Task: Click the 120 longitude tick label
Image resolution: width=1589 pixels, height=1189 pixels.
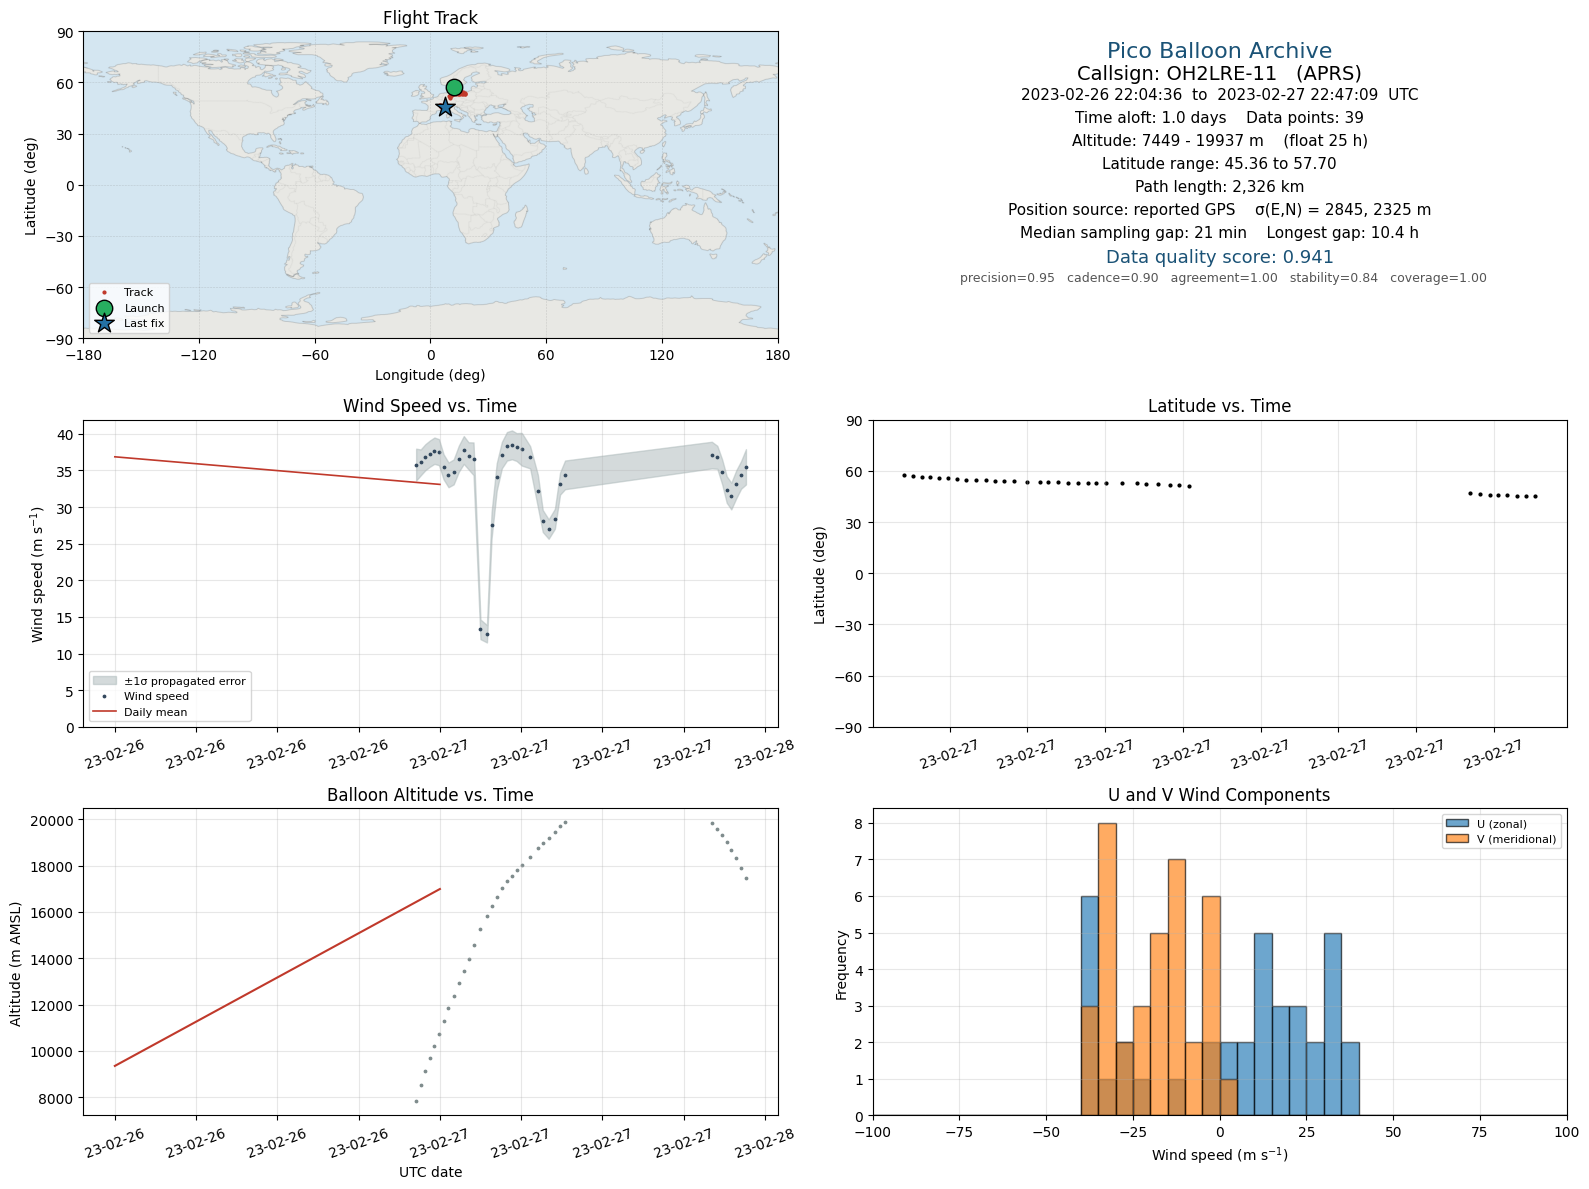Action: 662,355
